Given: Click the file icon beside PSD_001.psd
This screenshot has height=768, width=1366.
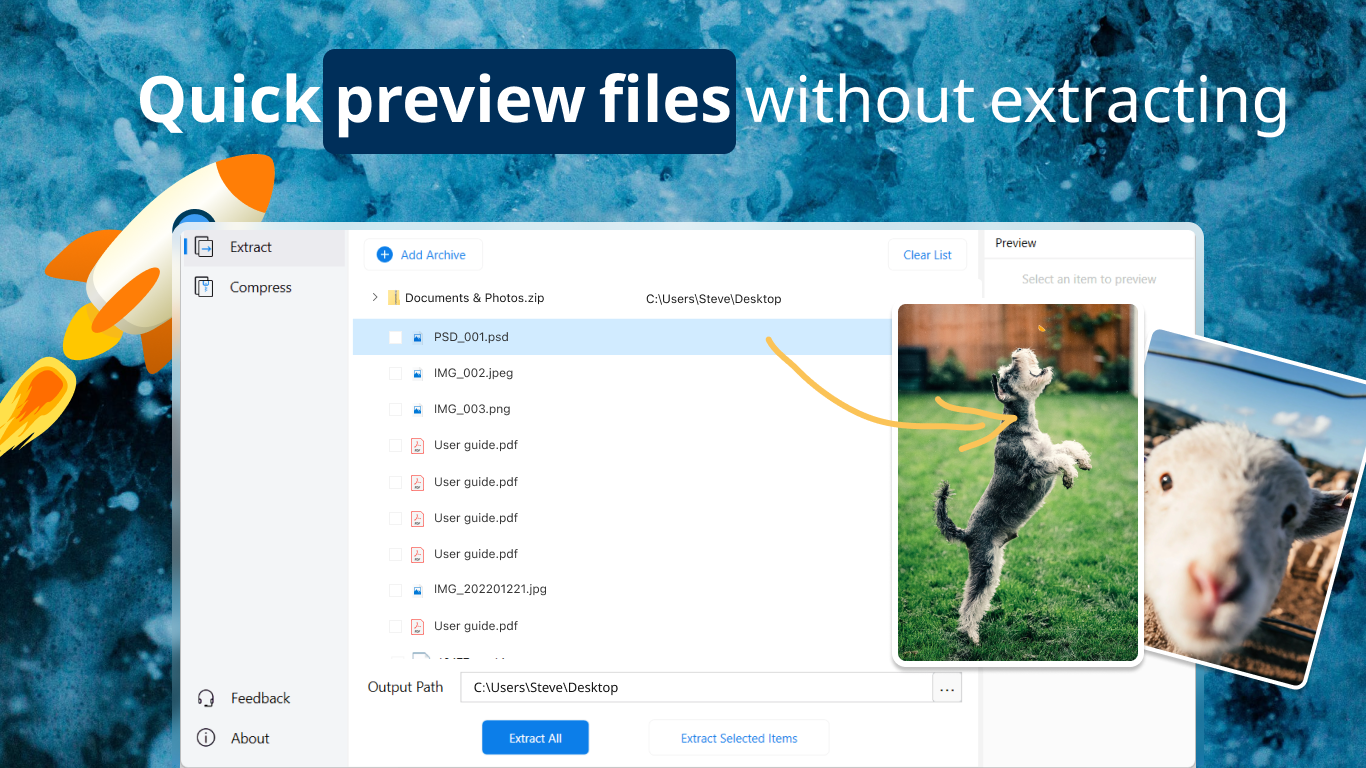Looking at the screenshot, I should [416, 337].
